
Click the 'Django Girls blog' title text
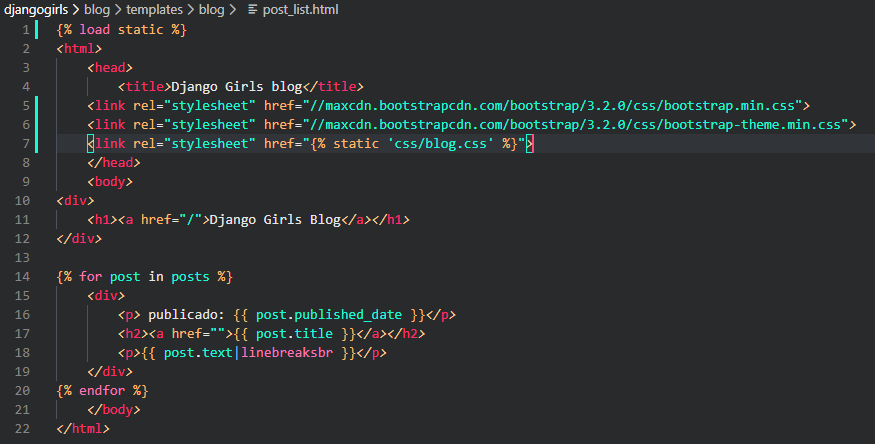(x=237, y=86)
